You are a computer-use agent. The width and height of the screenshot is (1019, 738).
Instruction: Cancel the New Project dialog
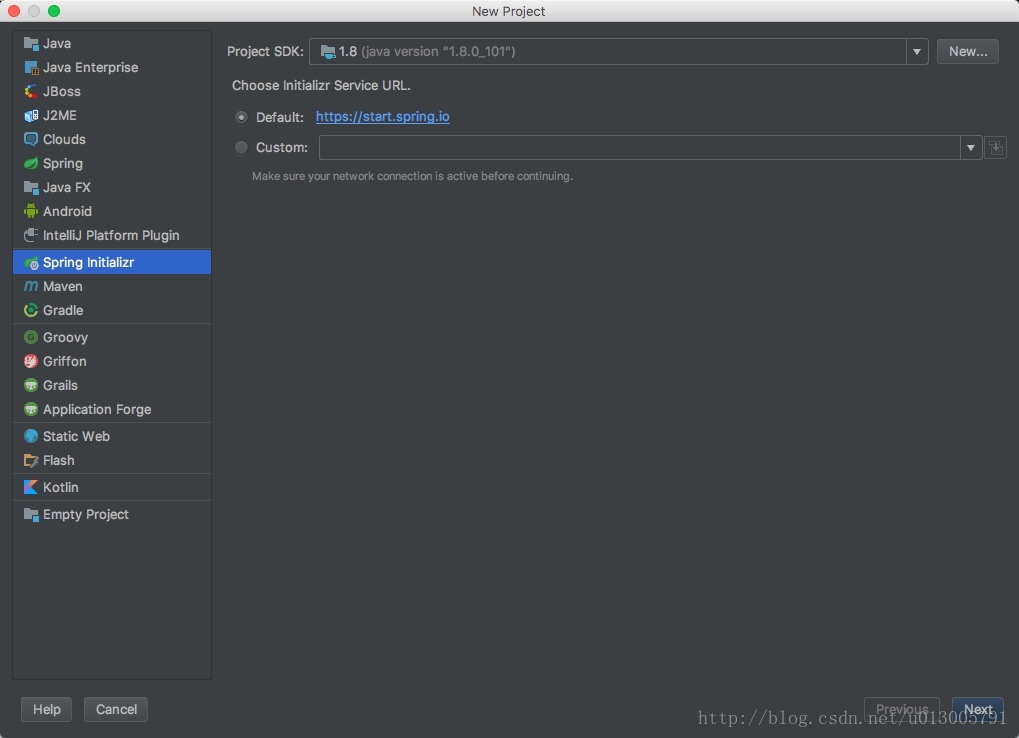[x=116, y=709]
